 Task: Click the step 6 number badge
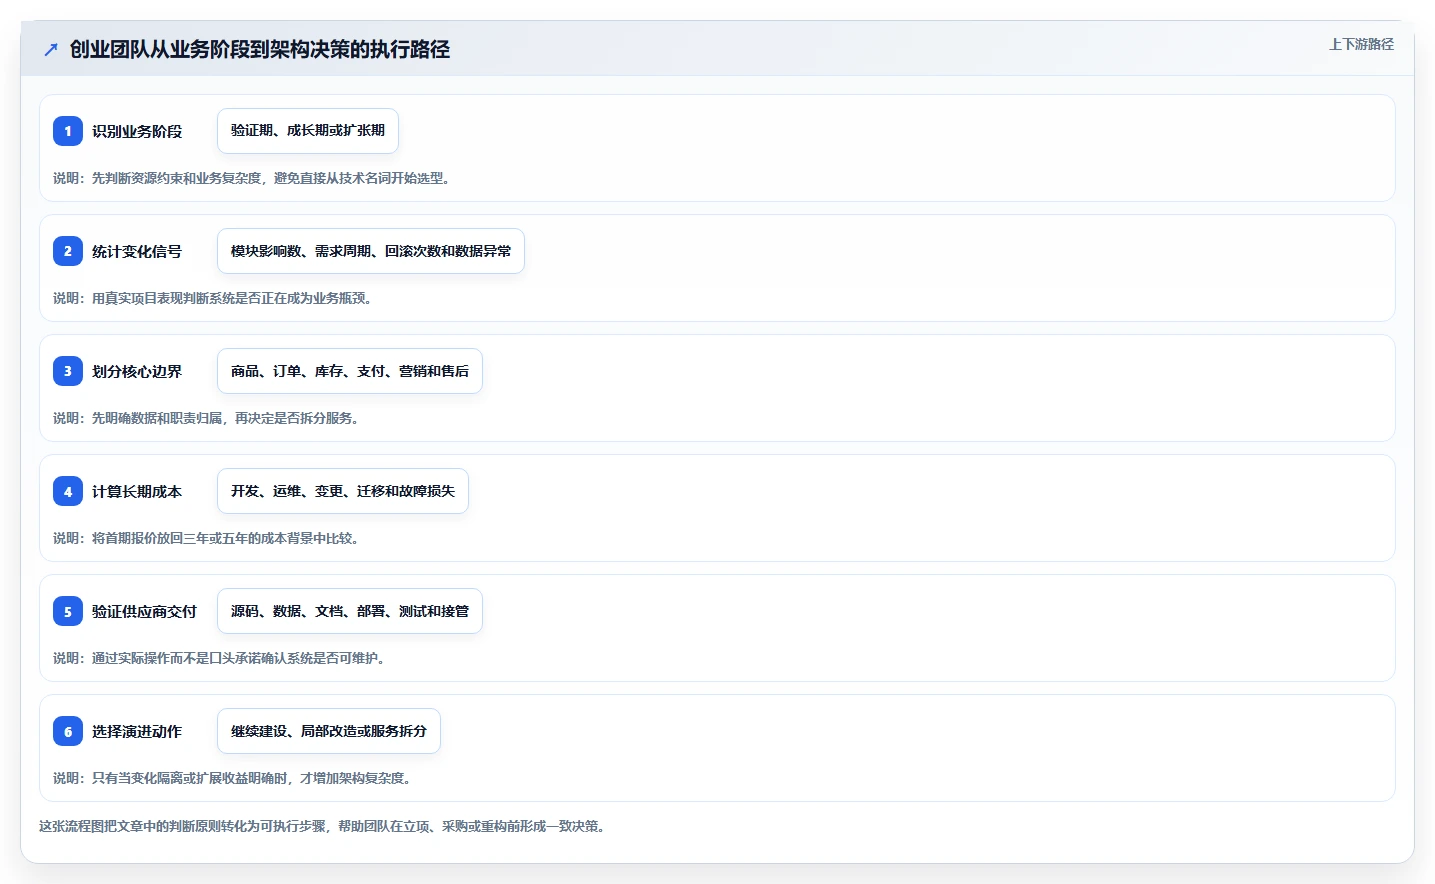(x=68, y=731)
